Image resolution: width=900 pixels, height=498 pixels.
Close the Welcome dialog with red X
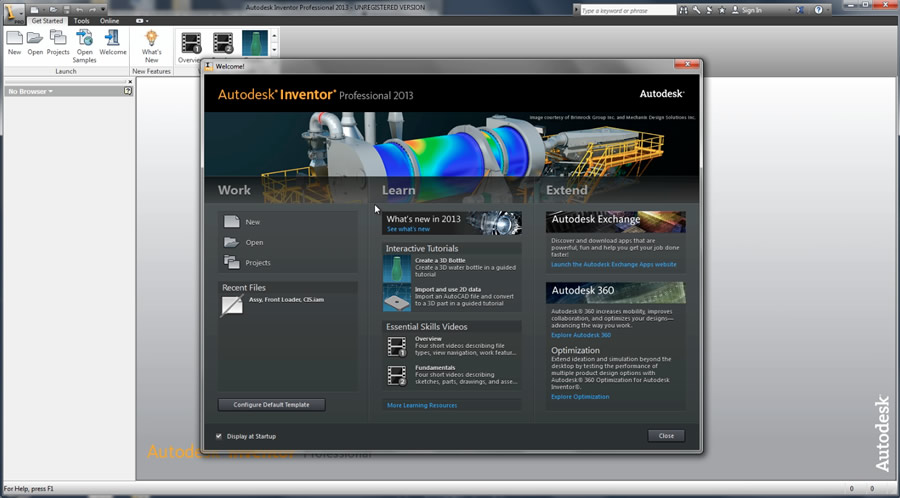[686, 64]
